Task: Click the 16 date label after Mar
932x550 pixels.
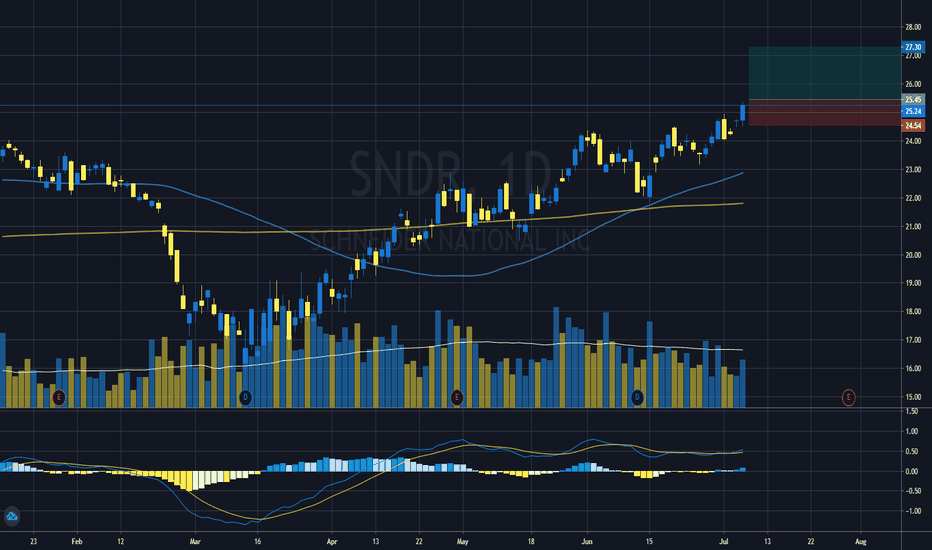Action: point(257,542)
